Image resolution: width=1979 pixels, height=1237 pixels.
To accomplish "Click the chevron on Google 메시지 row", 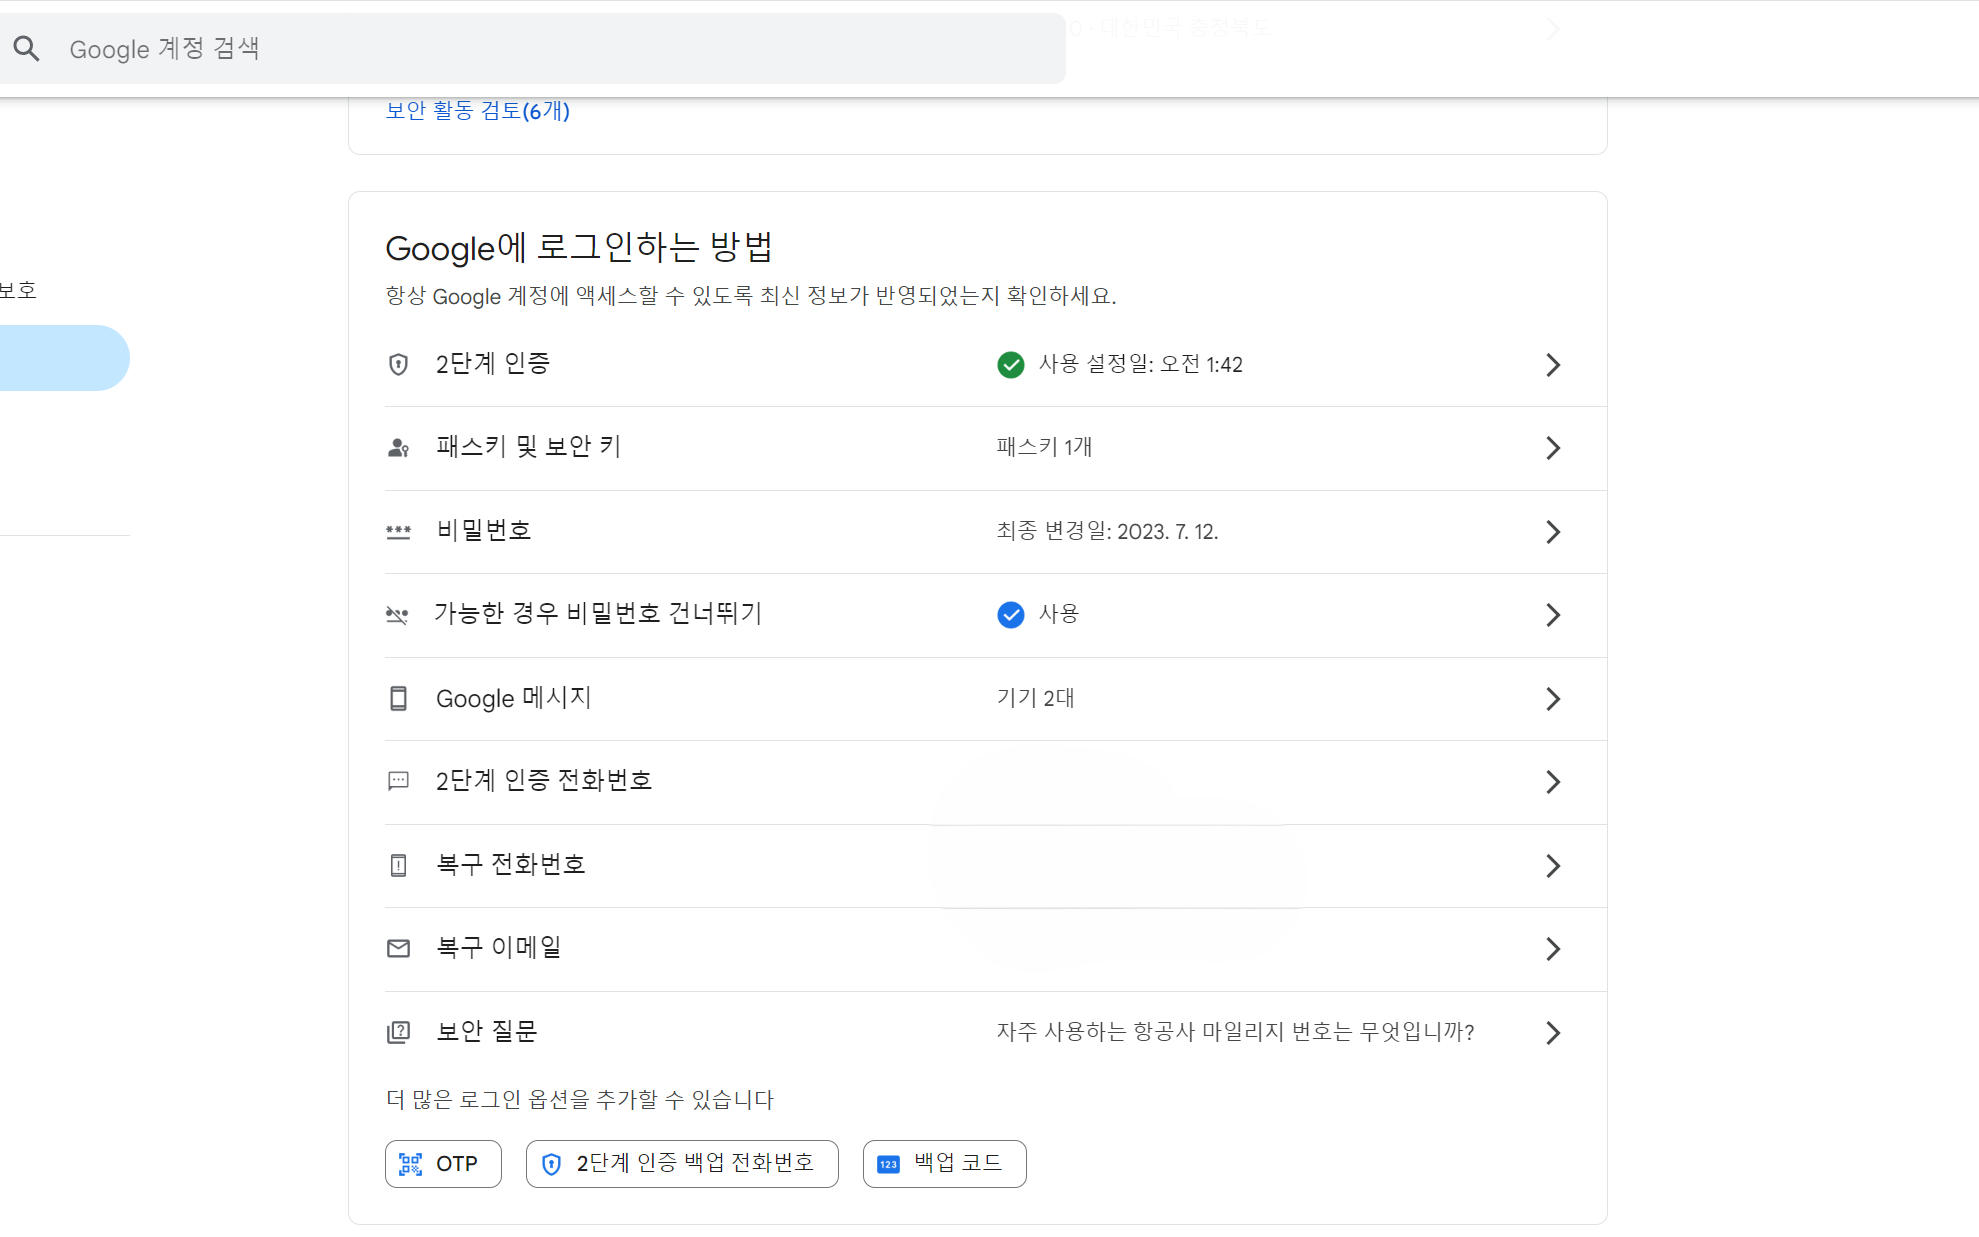I will pyautogui.click(x=1552, y=699).
